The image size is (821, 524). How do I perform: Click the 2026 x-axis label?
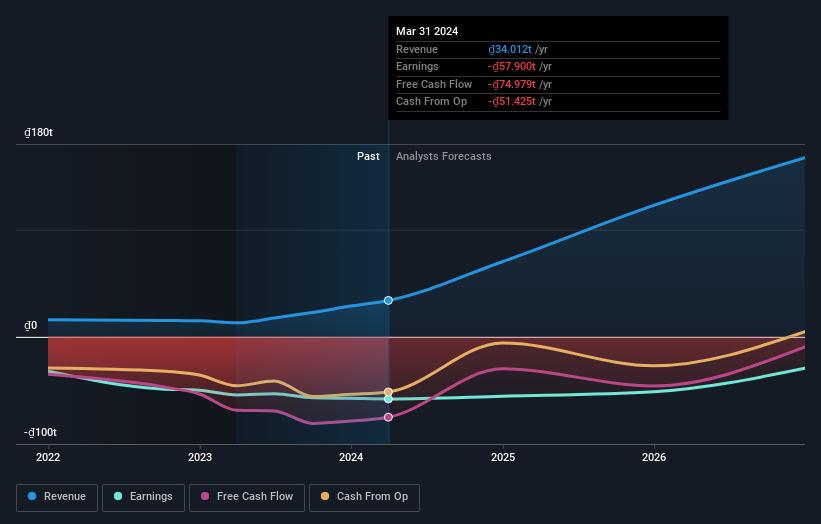coord(654,457)
